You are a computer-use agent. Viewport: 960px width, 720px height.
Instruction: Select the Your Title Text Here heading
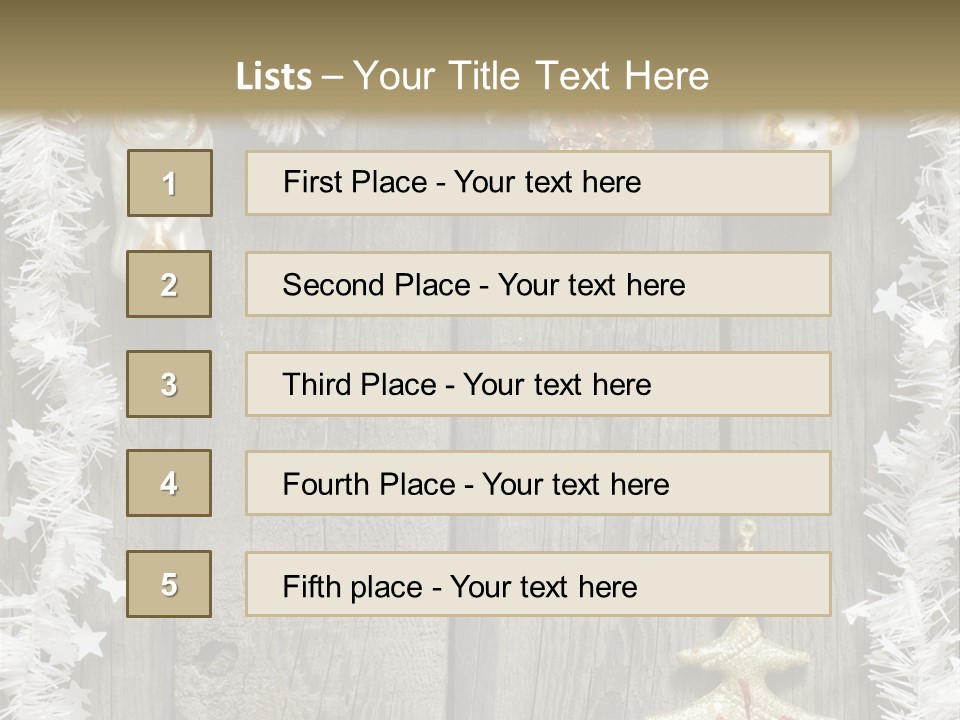531,76
